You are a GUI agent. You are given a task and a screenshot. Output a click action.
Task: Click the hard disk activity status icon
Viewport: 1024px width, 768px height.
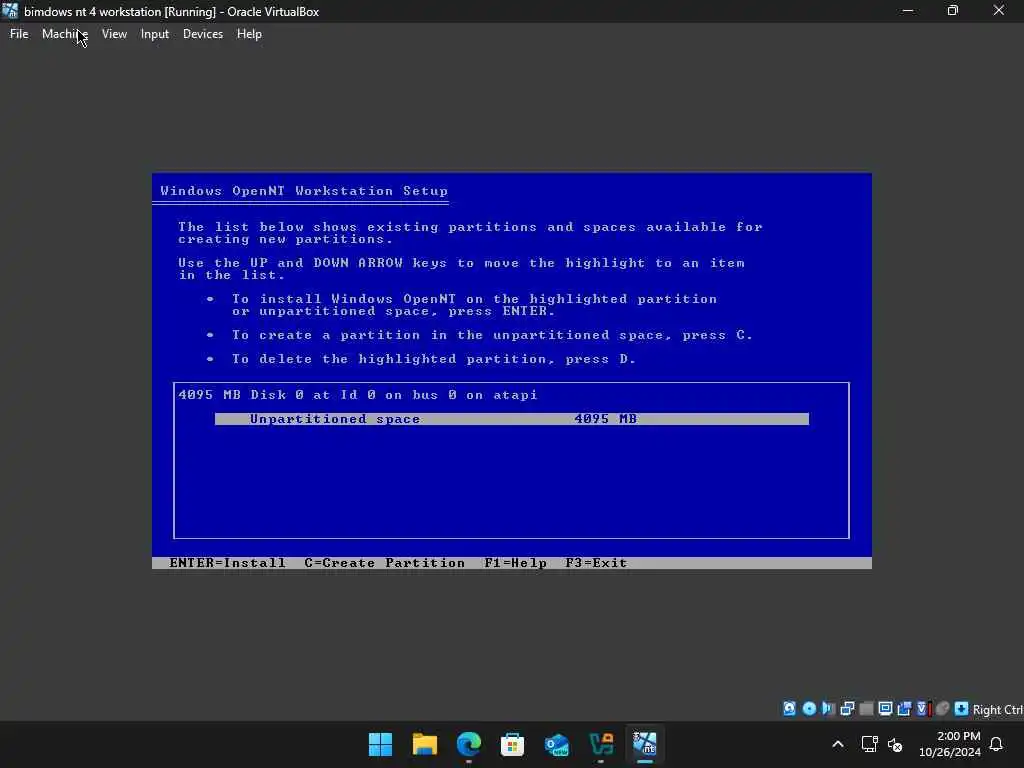point(790,709)
